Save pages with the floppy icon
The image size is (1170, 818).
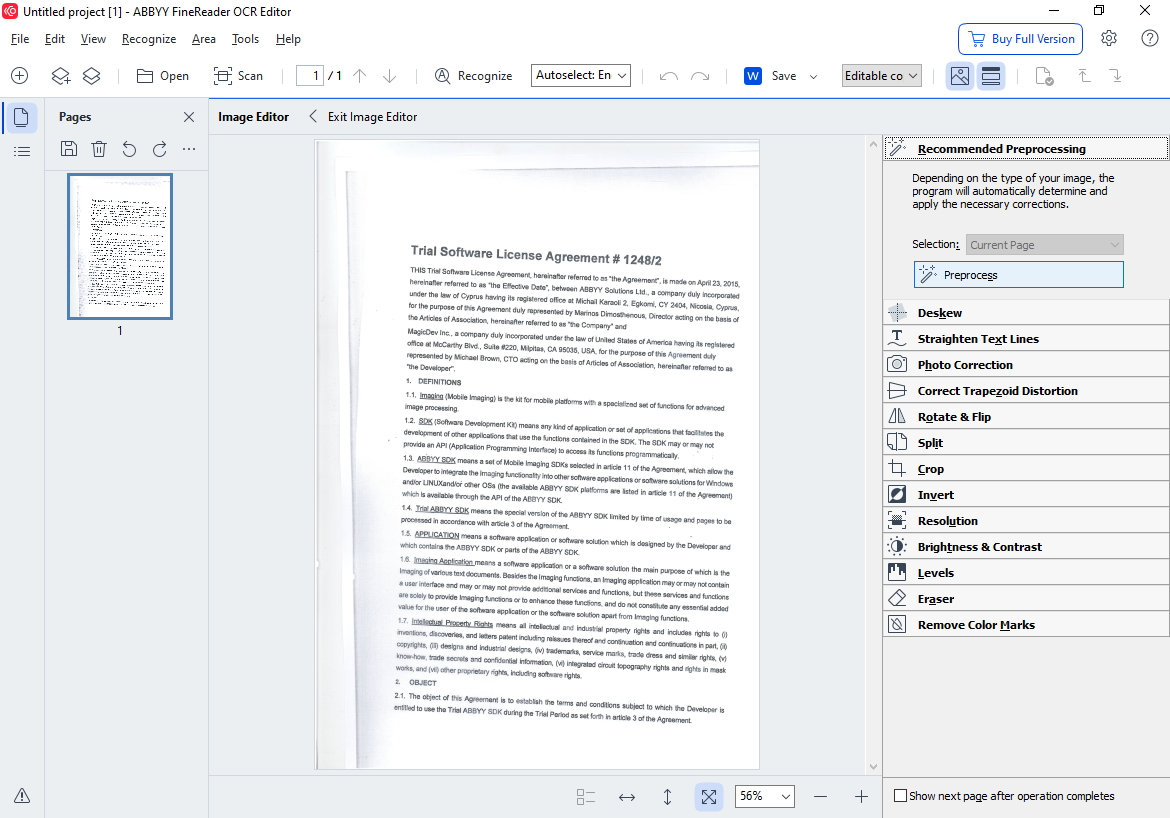pos(69,149)
